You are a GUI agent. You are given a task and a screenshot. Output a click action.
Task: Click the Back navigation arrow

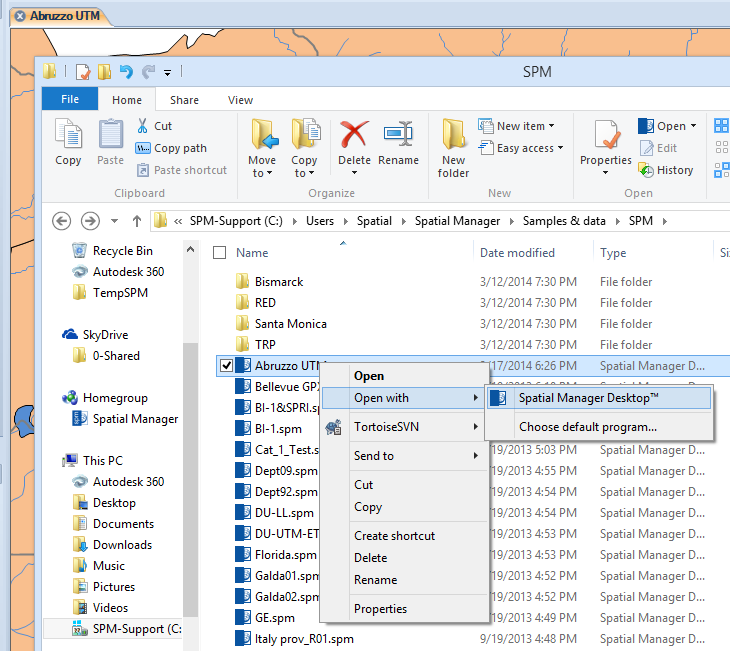[61, 221]
